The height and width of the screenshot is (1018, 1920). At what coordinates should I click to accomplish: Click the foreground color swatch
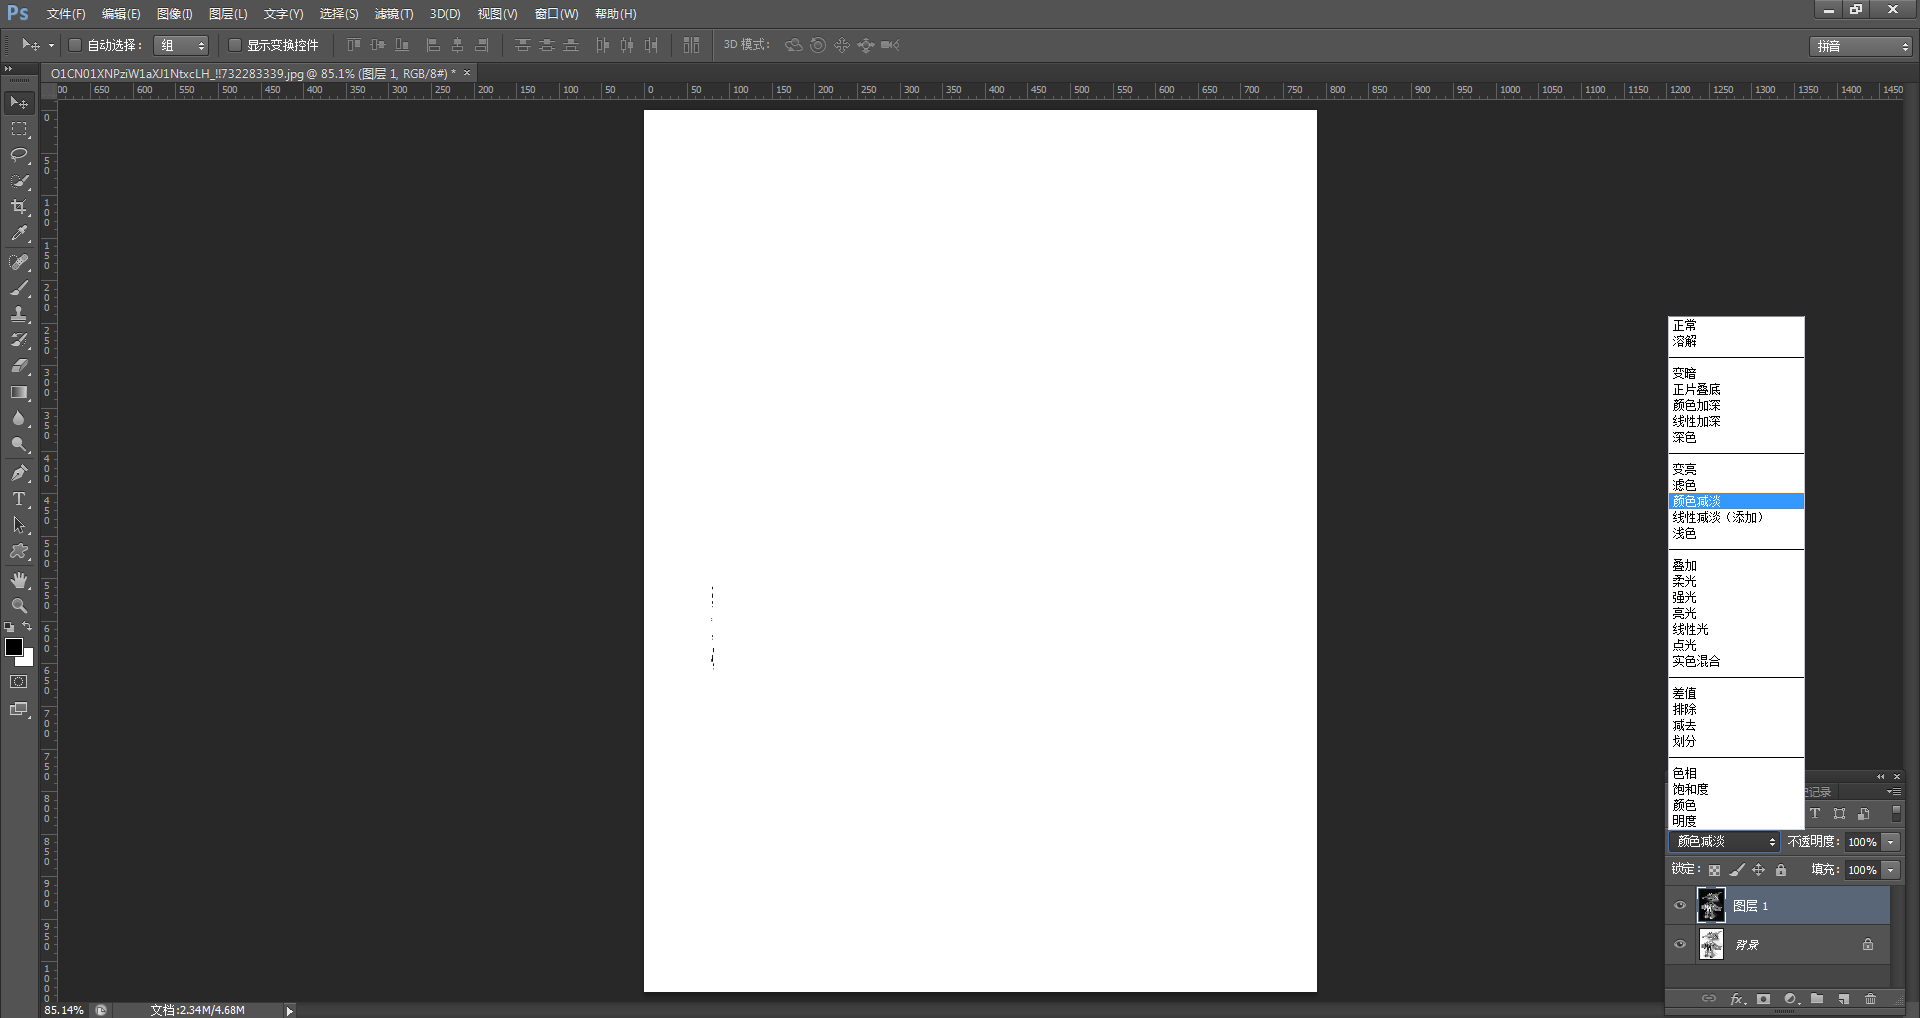[13, 647]
